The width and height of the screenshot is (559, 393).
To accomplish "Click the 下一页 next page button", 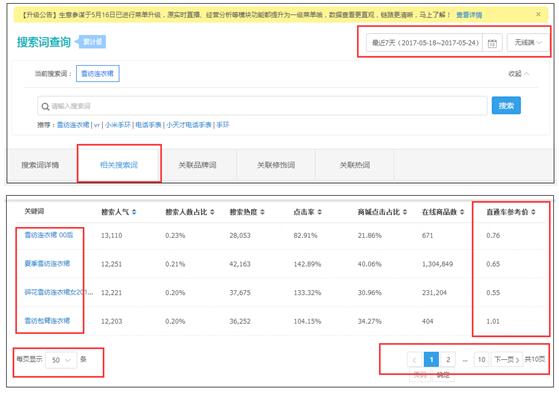I will coord(507,359).
